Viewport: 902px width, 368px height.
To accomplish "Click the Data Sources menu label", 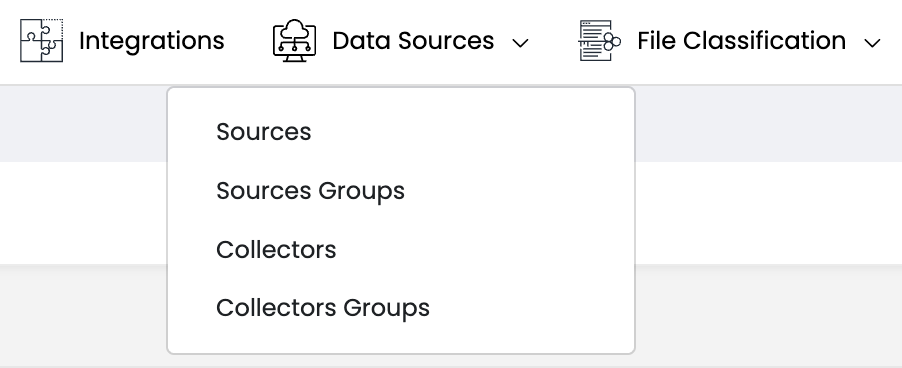I will 413,41.
